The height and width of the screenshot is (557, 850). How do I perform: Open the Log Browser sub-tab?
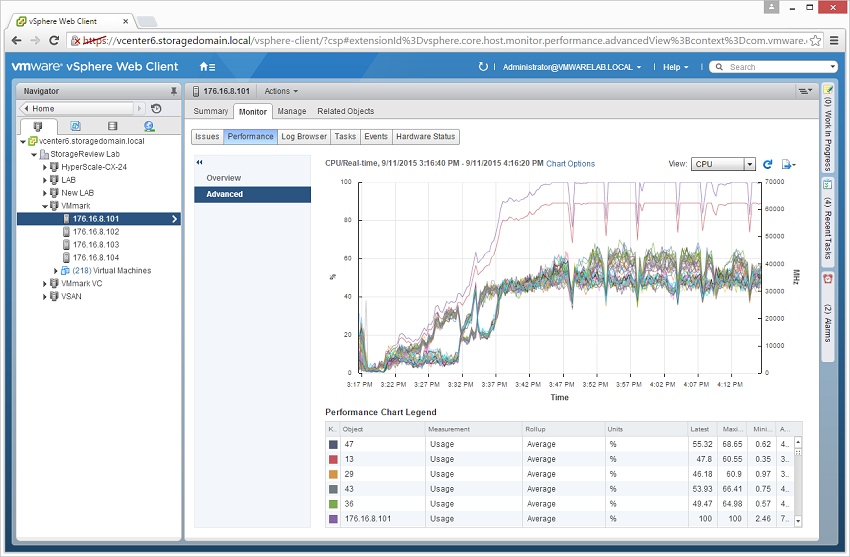[304, 137]
